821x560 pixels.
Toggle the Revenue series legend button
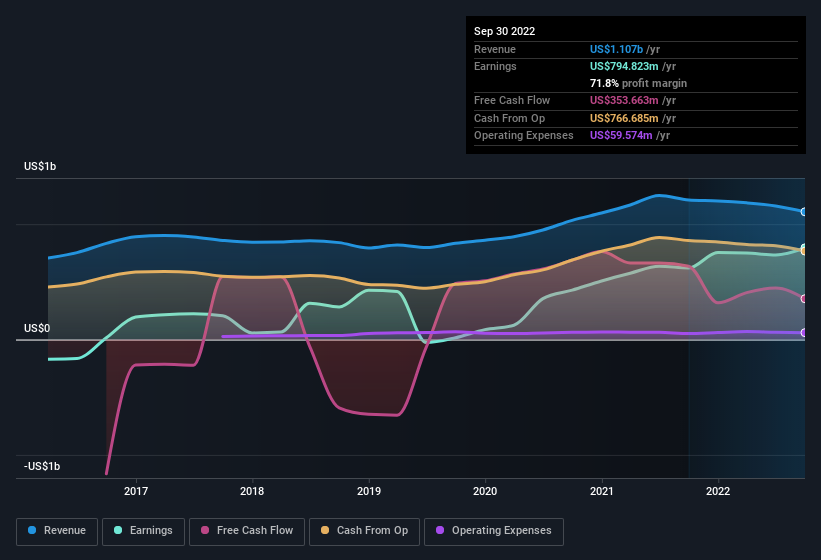point(57,531)
